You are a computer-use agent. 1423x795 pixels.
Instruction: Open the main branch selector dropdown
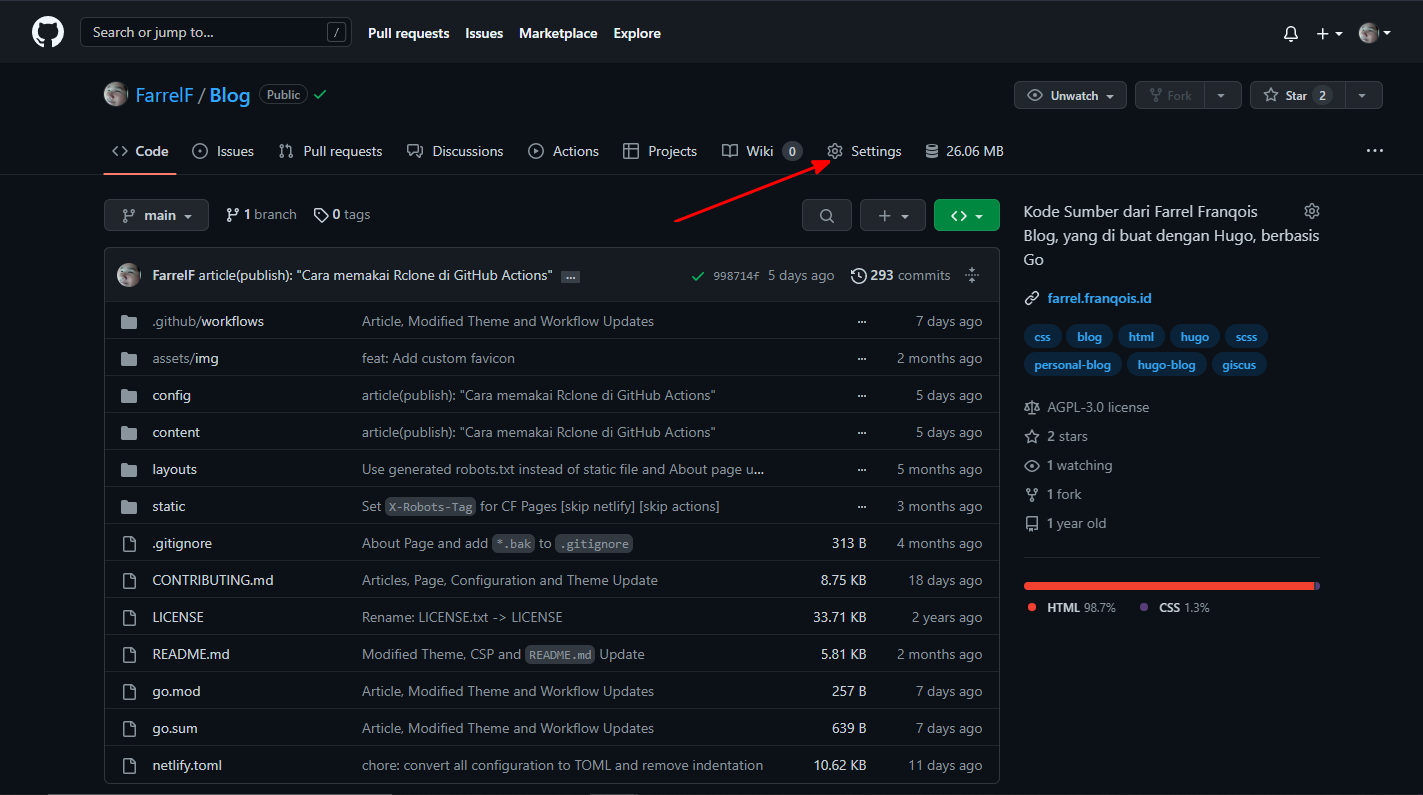[x=156, y=215]
